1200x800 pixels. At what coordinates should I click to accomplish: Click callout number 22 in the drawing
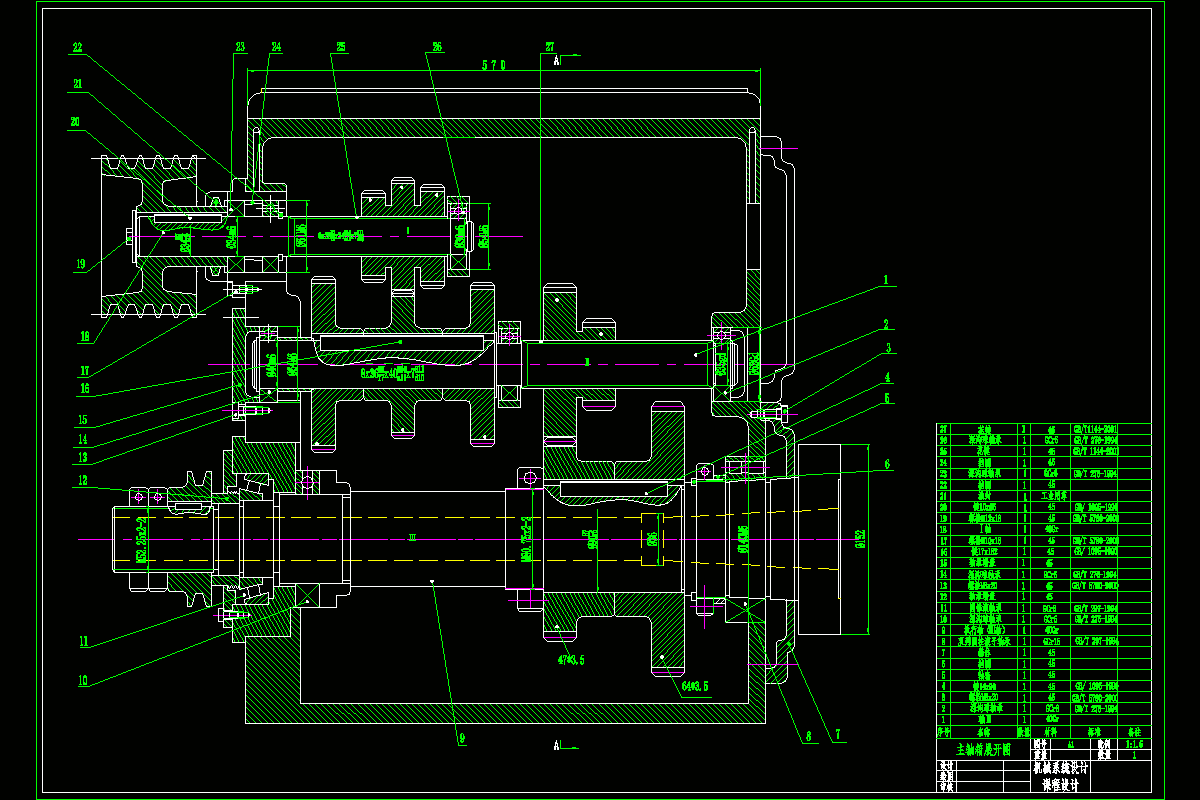tap(77, 47)
